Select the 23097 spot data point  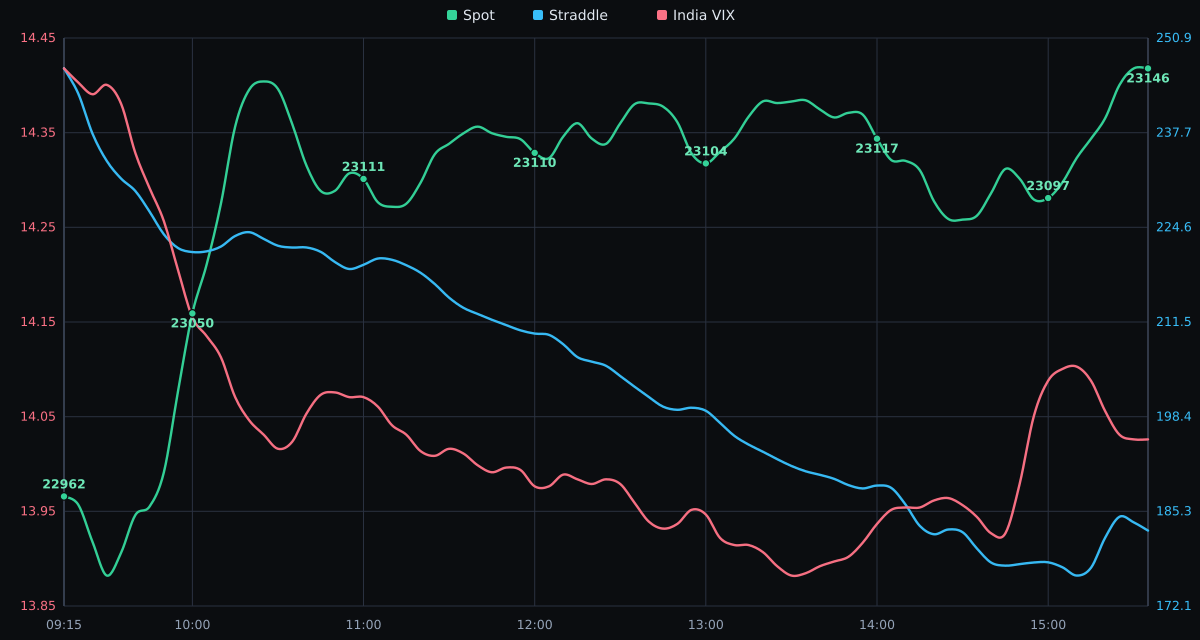[x=1048, y=198]
